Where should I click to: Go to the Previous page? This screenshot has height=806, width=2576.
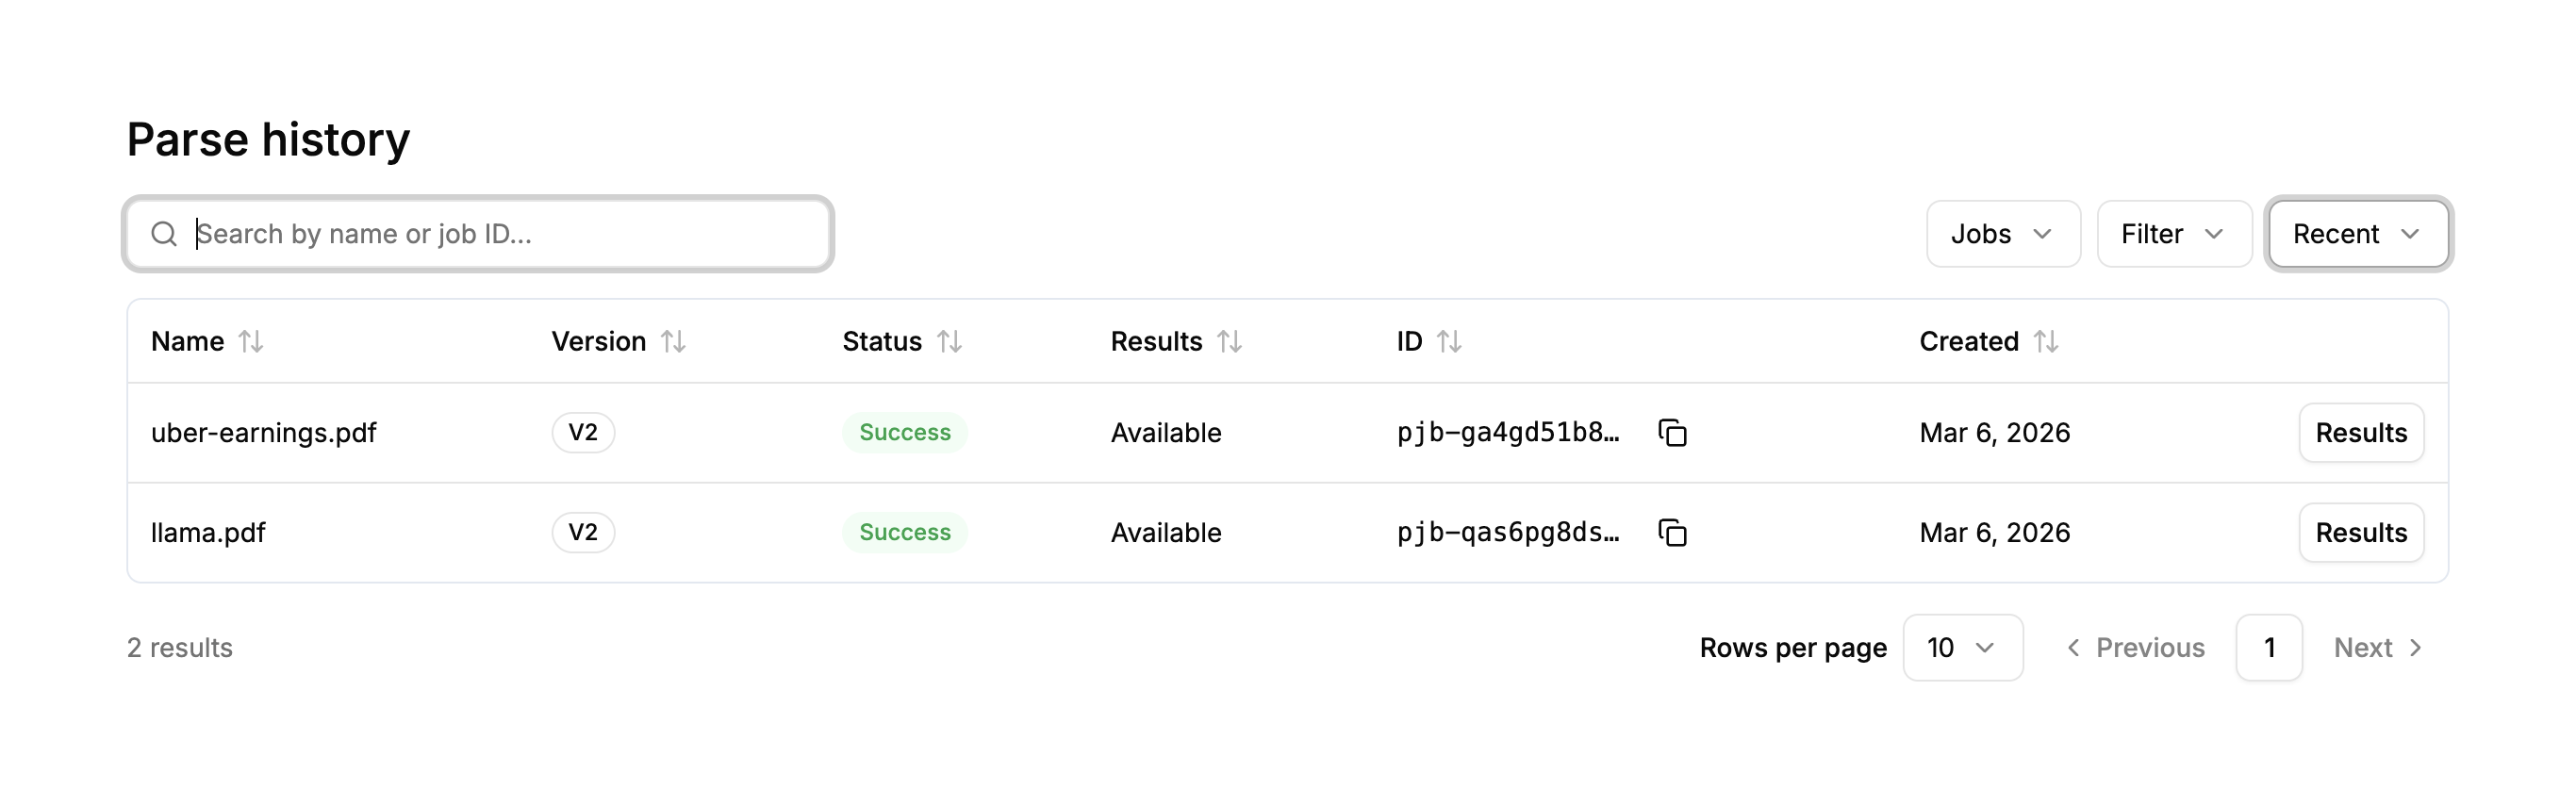[x=2135, y=648]
